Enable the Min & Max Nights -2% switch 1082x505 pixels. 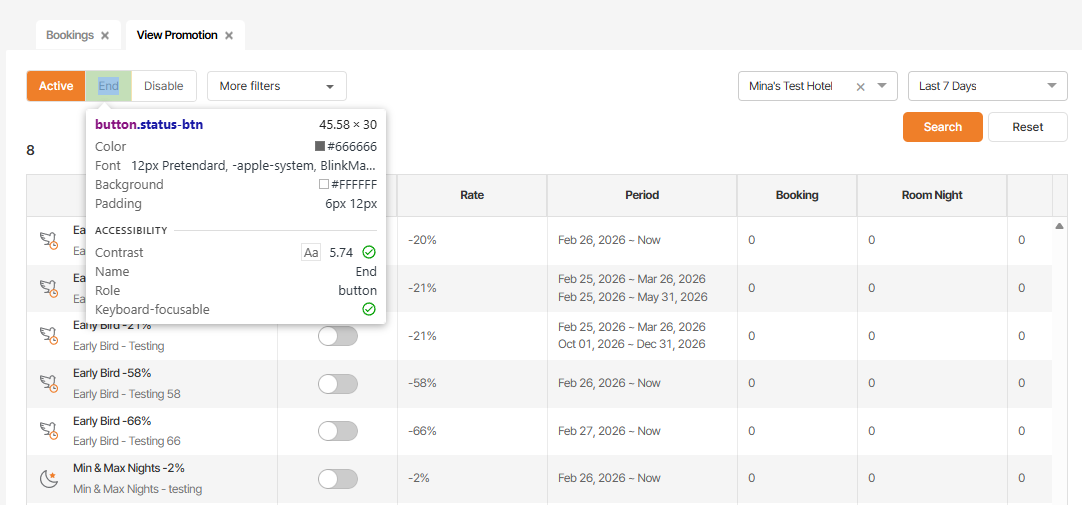[x=337, y=479]
